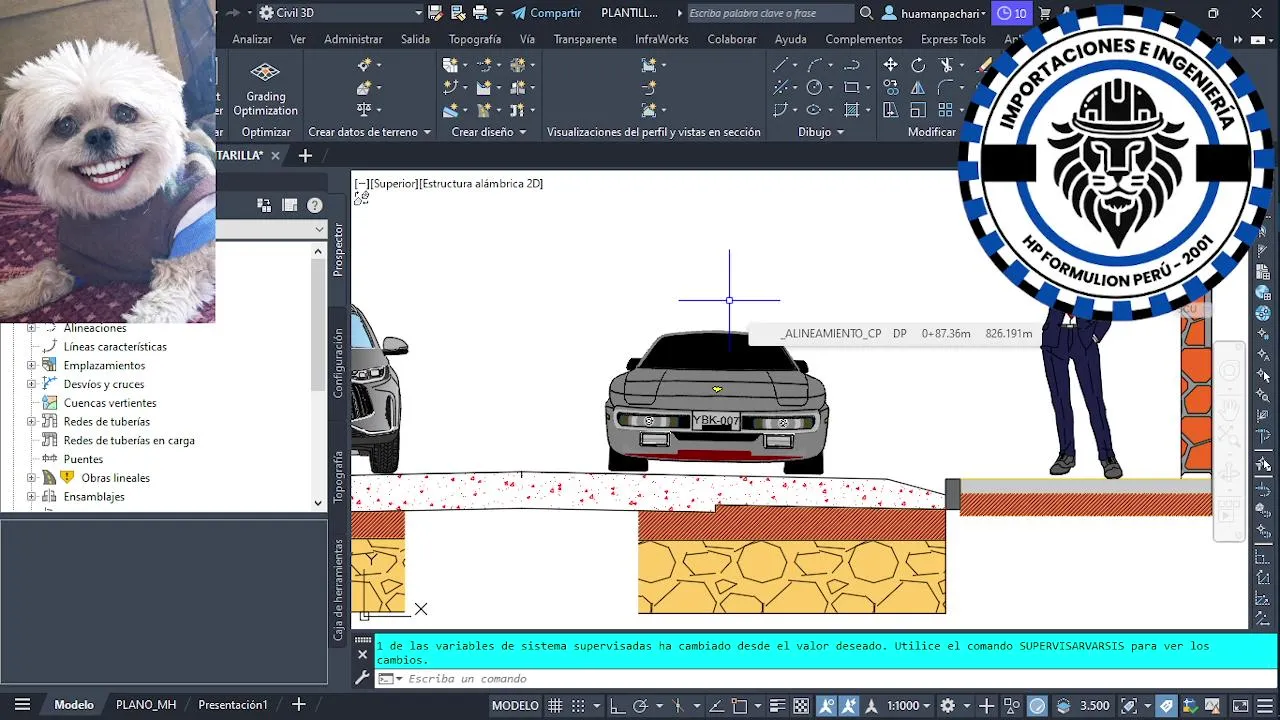Click the Create Profile View icon
Image resolution: width=1280 pixels, height=720 pixels.
pyautogui.click(x=649, y=65)
